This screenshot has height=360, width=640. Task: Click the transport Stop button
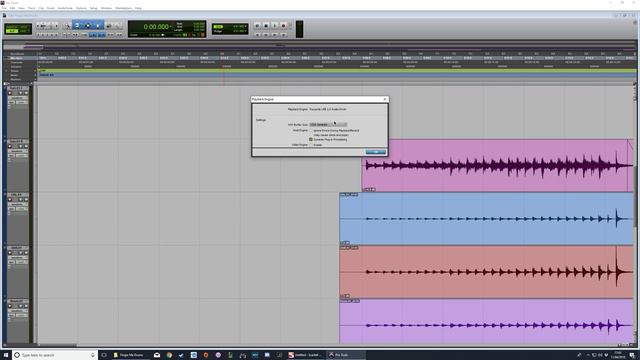coord(266,25)
